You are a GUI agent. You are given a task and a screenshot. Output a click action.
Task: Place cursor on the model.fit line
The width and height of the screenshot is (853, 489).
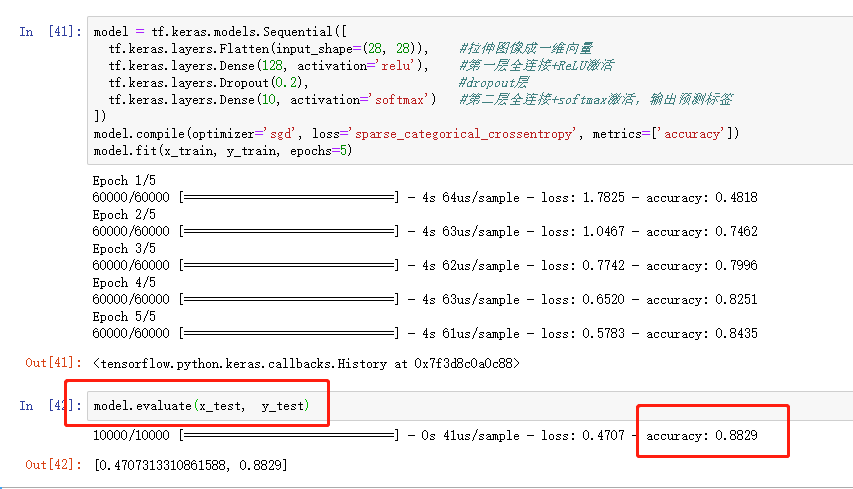[x=222, y=151]
